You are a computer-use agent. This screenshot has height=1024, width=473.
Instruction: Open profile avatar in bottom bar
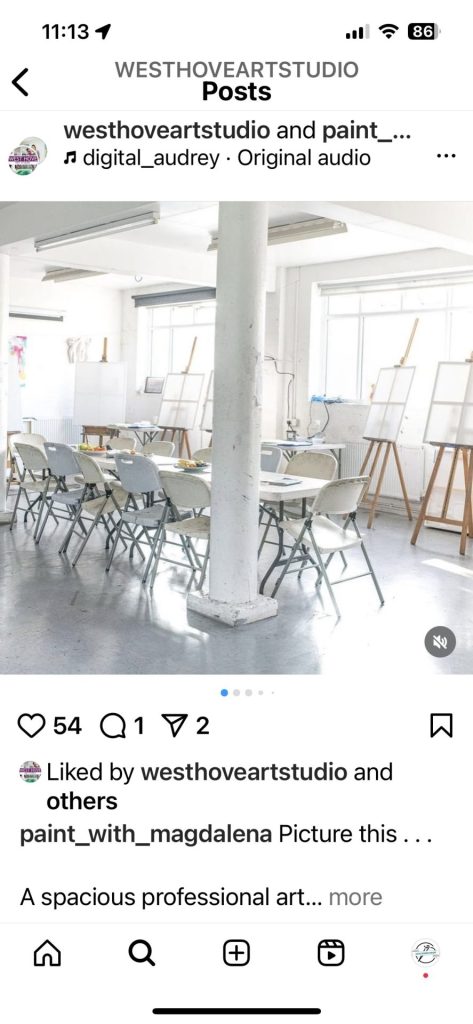pos(425,952)
